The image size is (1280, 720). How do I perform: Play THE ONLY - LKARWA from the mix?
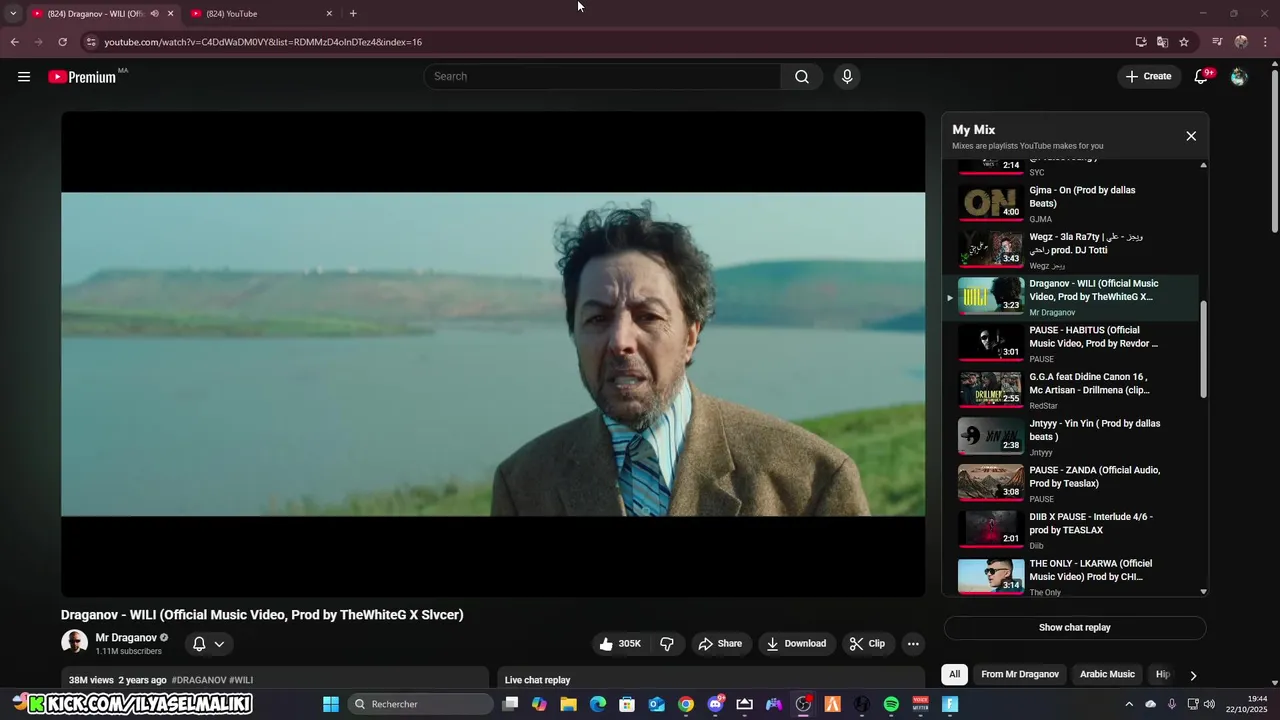coord(1070,577)
